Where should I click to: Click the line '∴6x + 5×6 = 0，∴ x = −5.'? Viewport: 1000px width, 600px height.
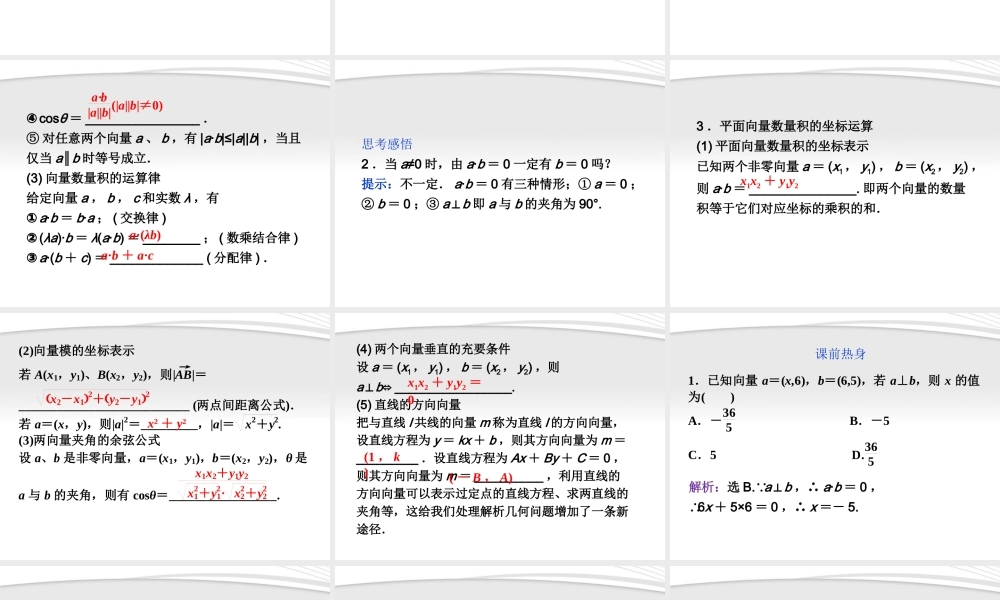click(x=774, y=508)
